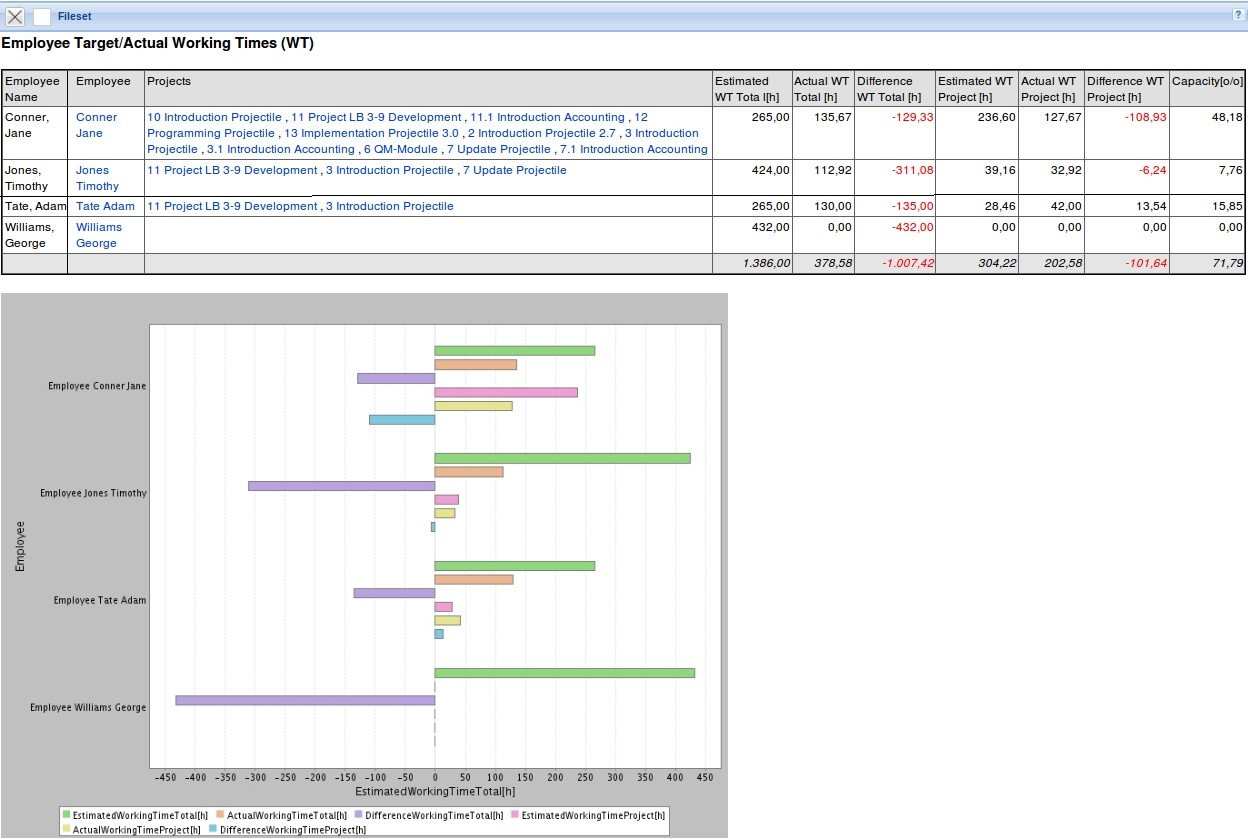
Task: Click the green EstimatedWorkingTimeTotal legend swatch
Action: pyautogui.click(x=66, y=816)
